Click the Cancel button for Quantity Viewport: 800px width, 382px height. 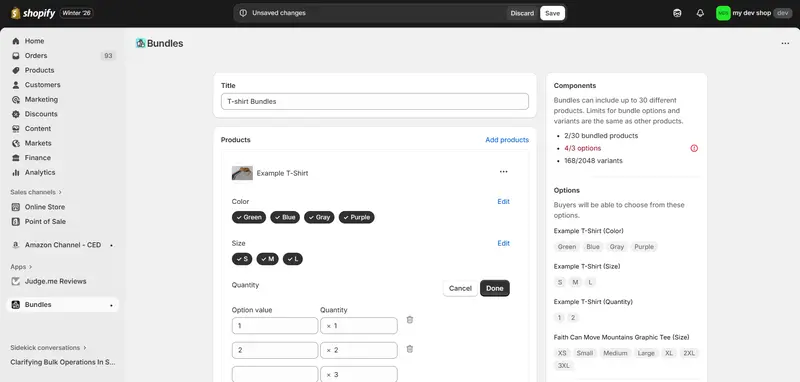[460, 288]
